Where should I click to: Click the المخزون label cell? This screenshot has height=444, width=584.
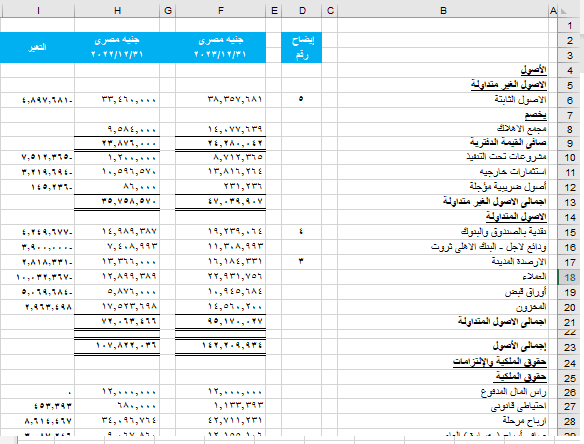tap(443, 307)
